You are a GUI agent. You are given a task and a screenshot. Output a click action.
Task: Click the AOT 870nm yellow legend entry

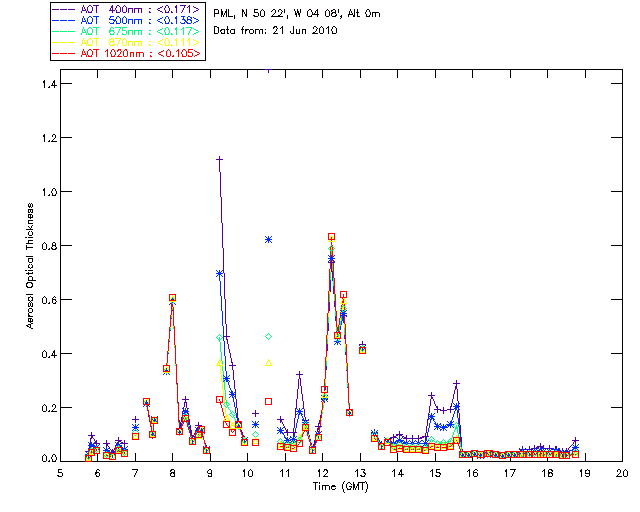tap(127, 42)
